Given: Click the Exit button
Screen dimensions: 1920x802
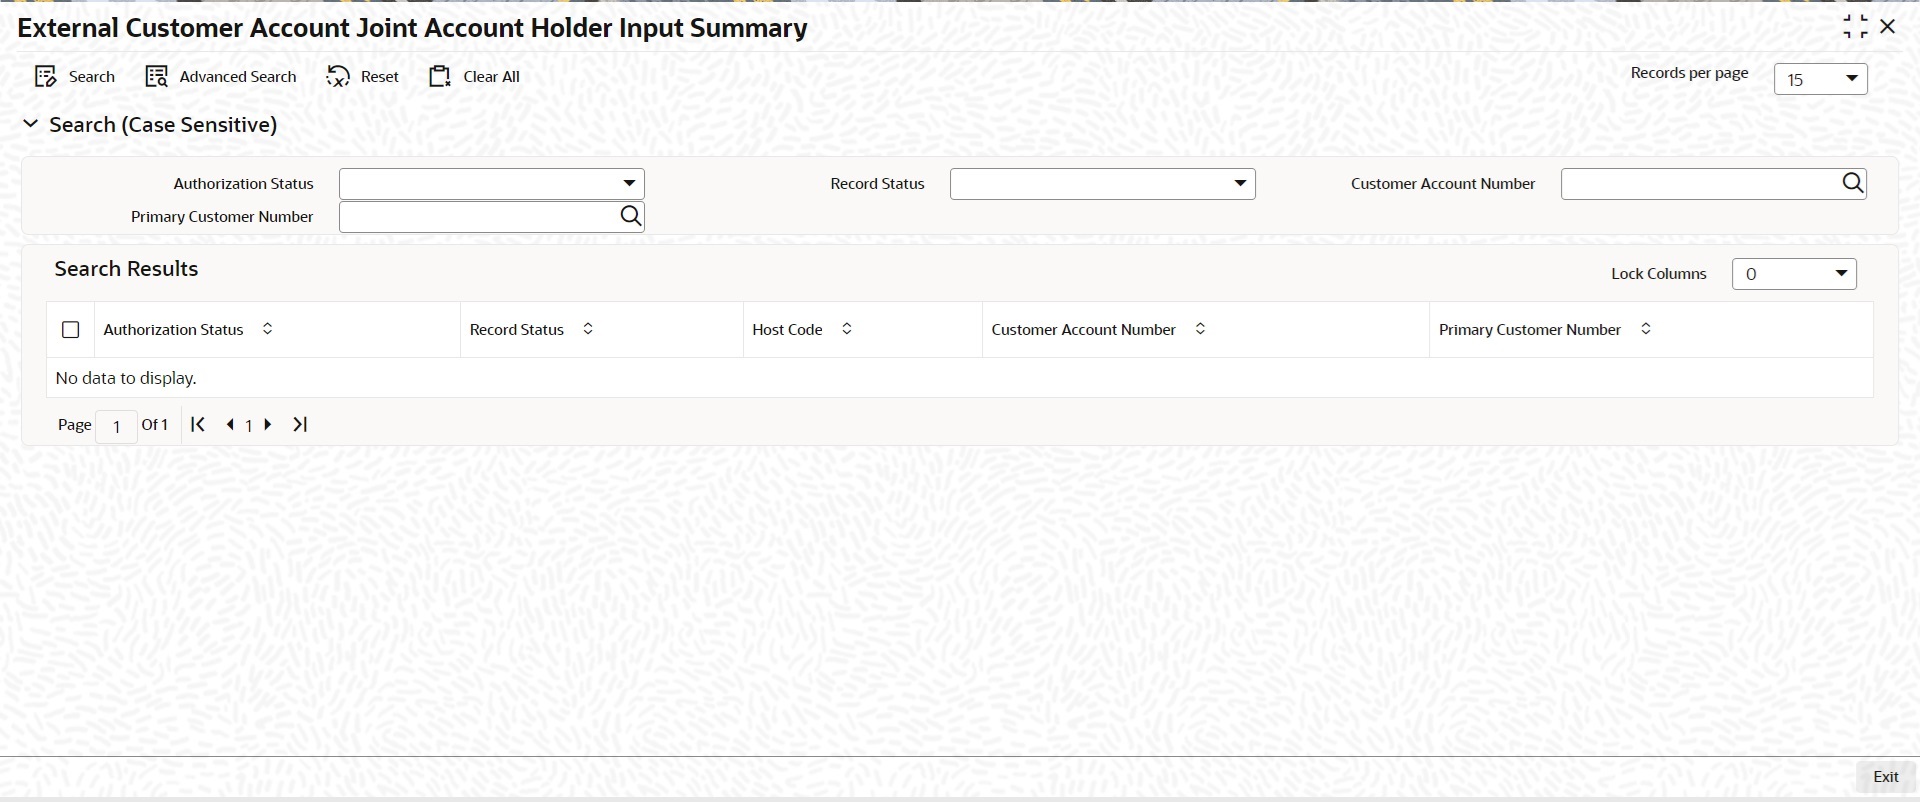Looking at the screenshot, I should [1886, 777].
